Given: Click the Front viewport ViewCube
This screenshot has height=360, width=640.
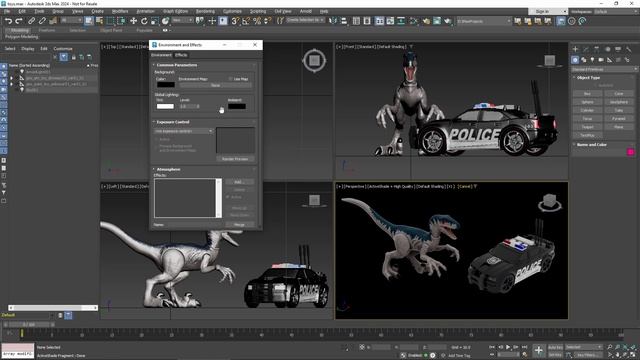Looking at the screenshot, I should click(x=550, y=61).
